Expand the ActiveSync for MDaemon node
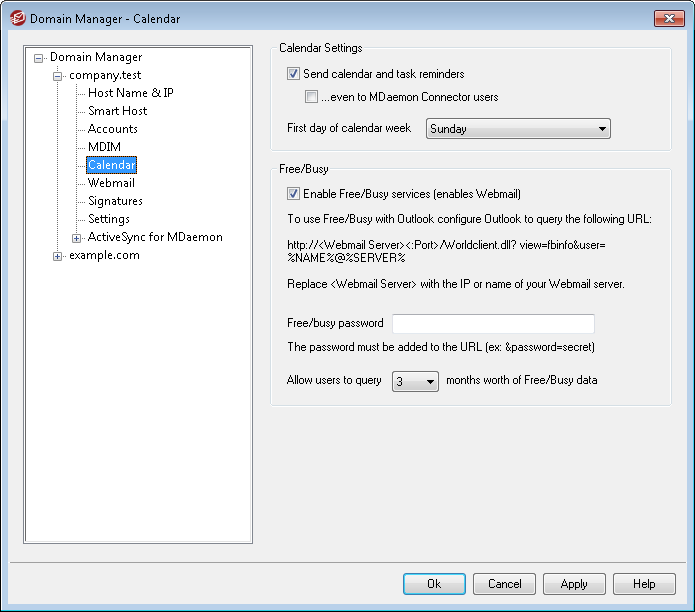695x612 pixels. pyautogui.click(x=77, y=238)
